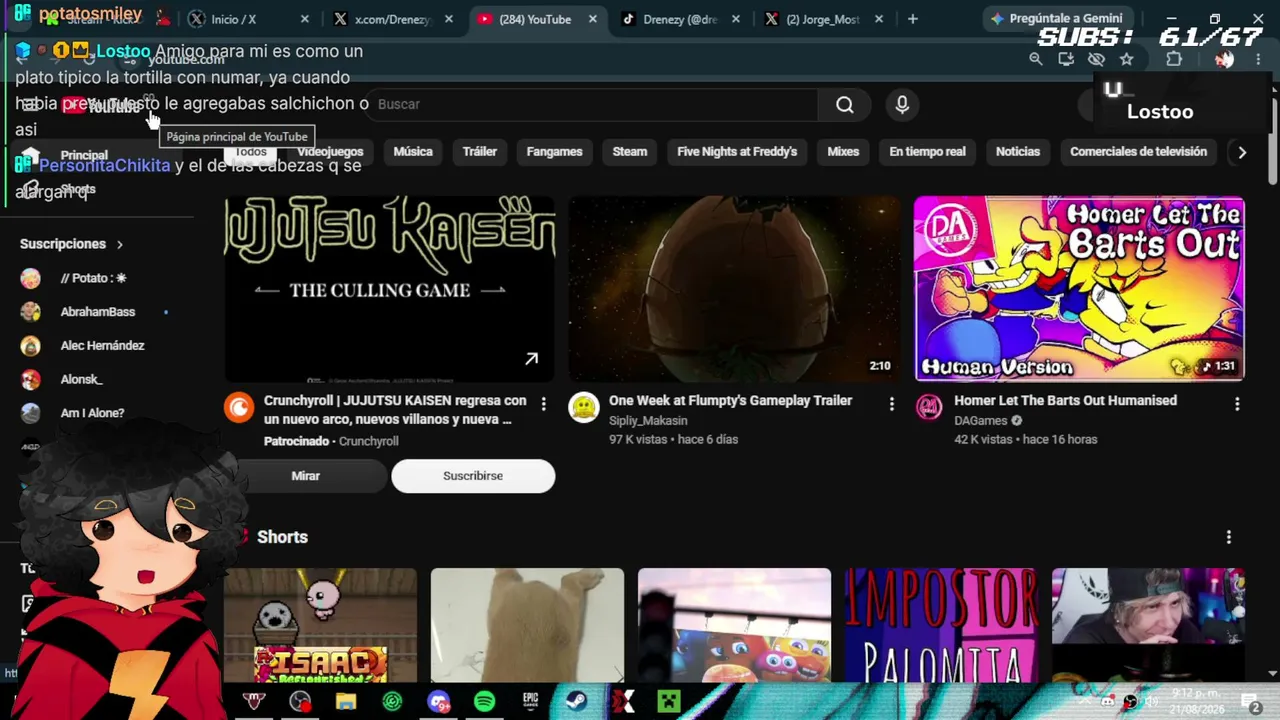Screen dimensions: 1280x720
Task: Open the Shorts section options menu
Action: coord(1229,537)
